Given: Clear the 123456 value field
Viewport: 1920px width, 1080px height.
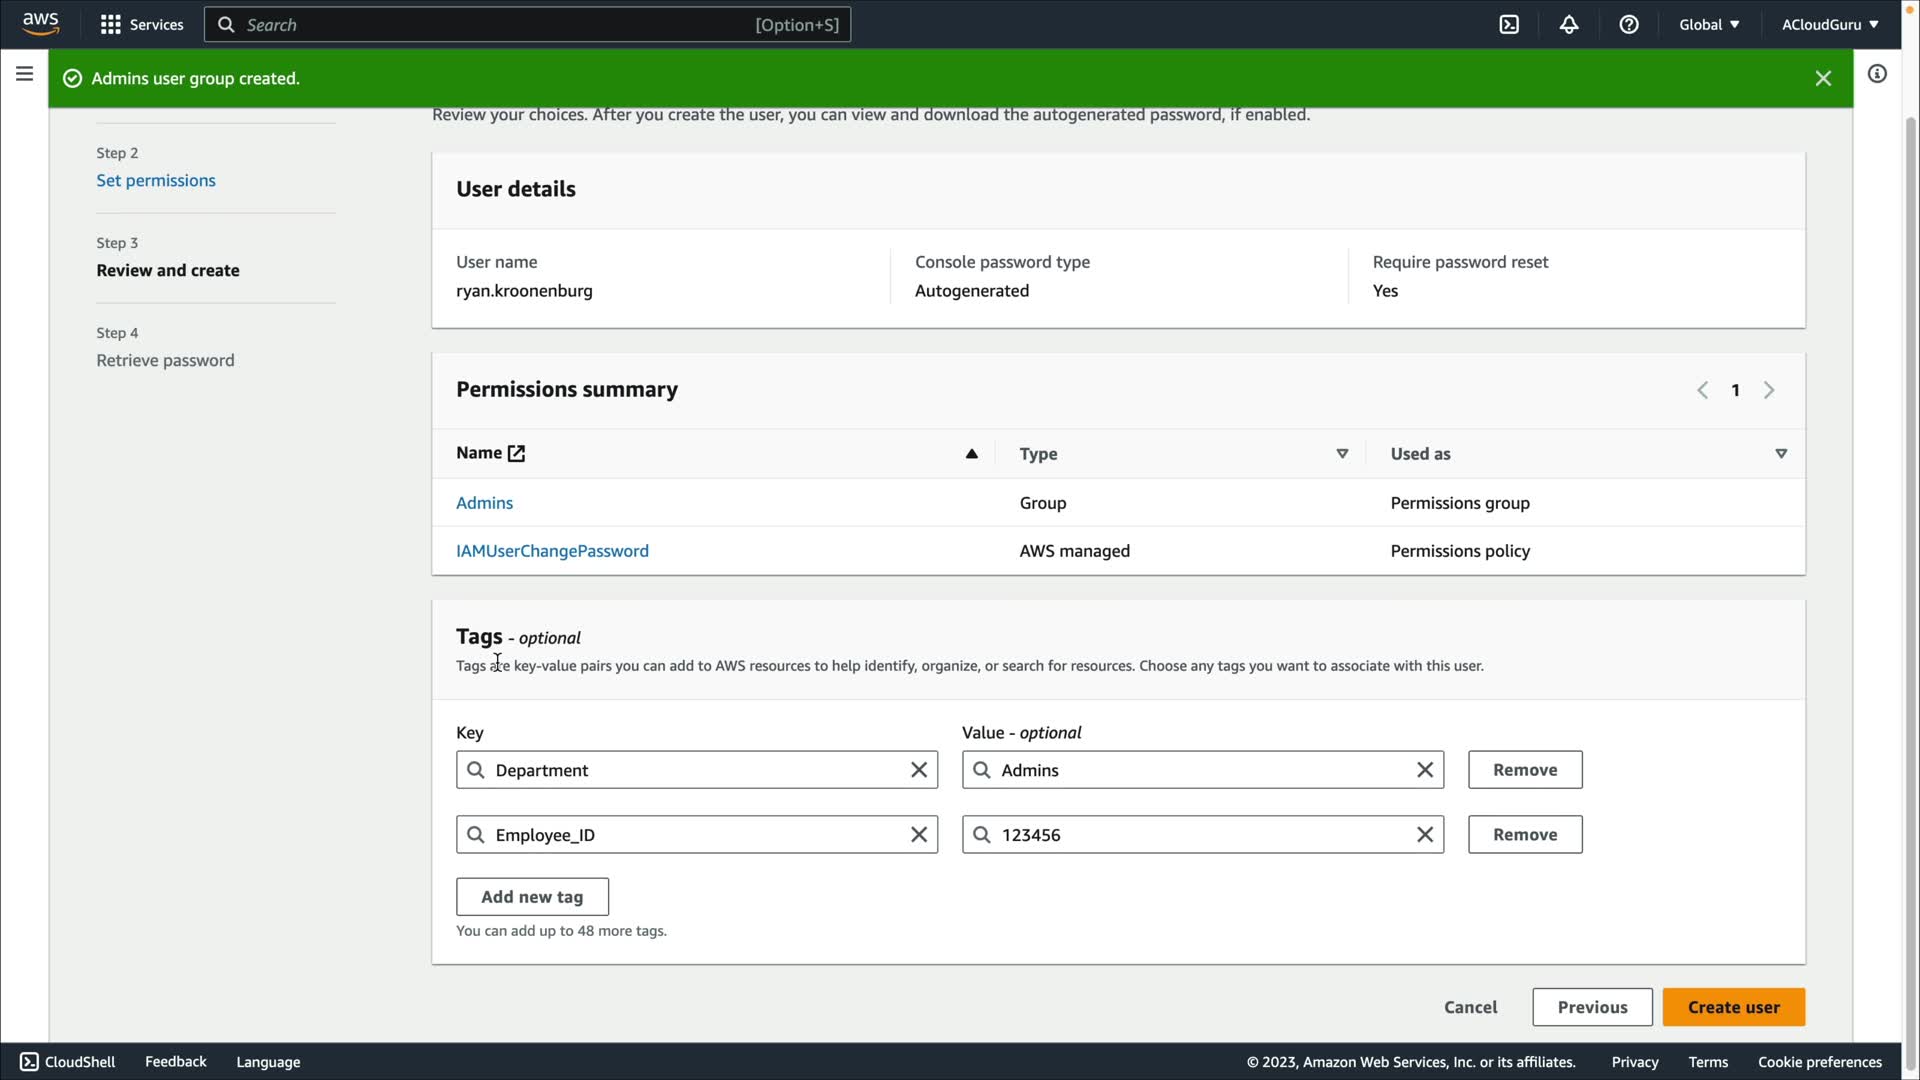Looking at the screenshot, I should (x=1425, y=835).
